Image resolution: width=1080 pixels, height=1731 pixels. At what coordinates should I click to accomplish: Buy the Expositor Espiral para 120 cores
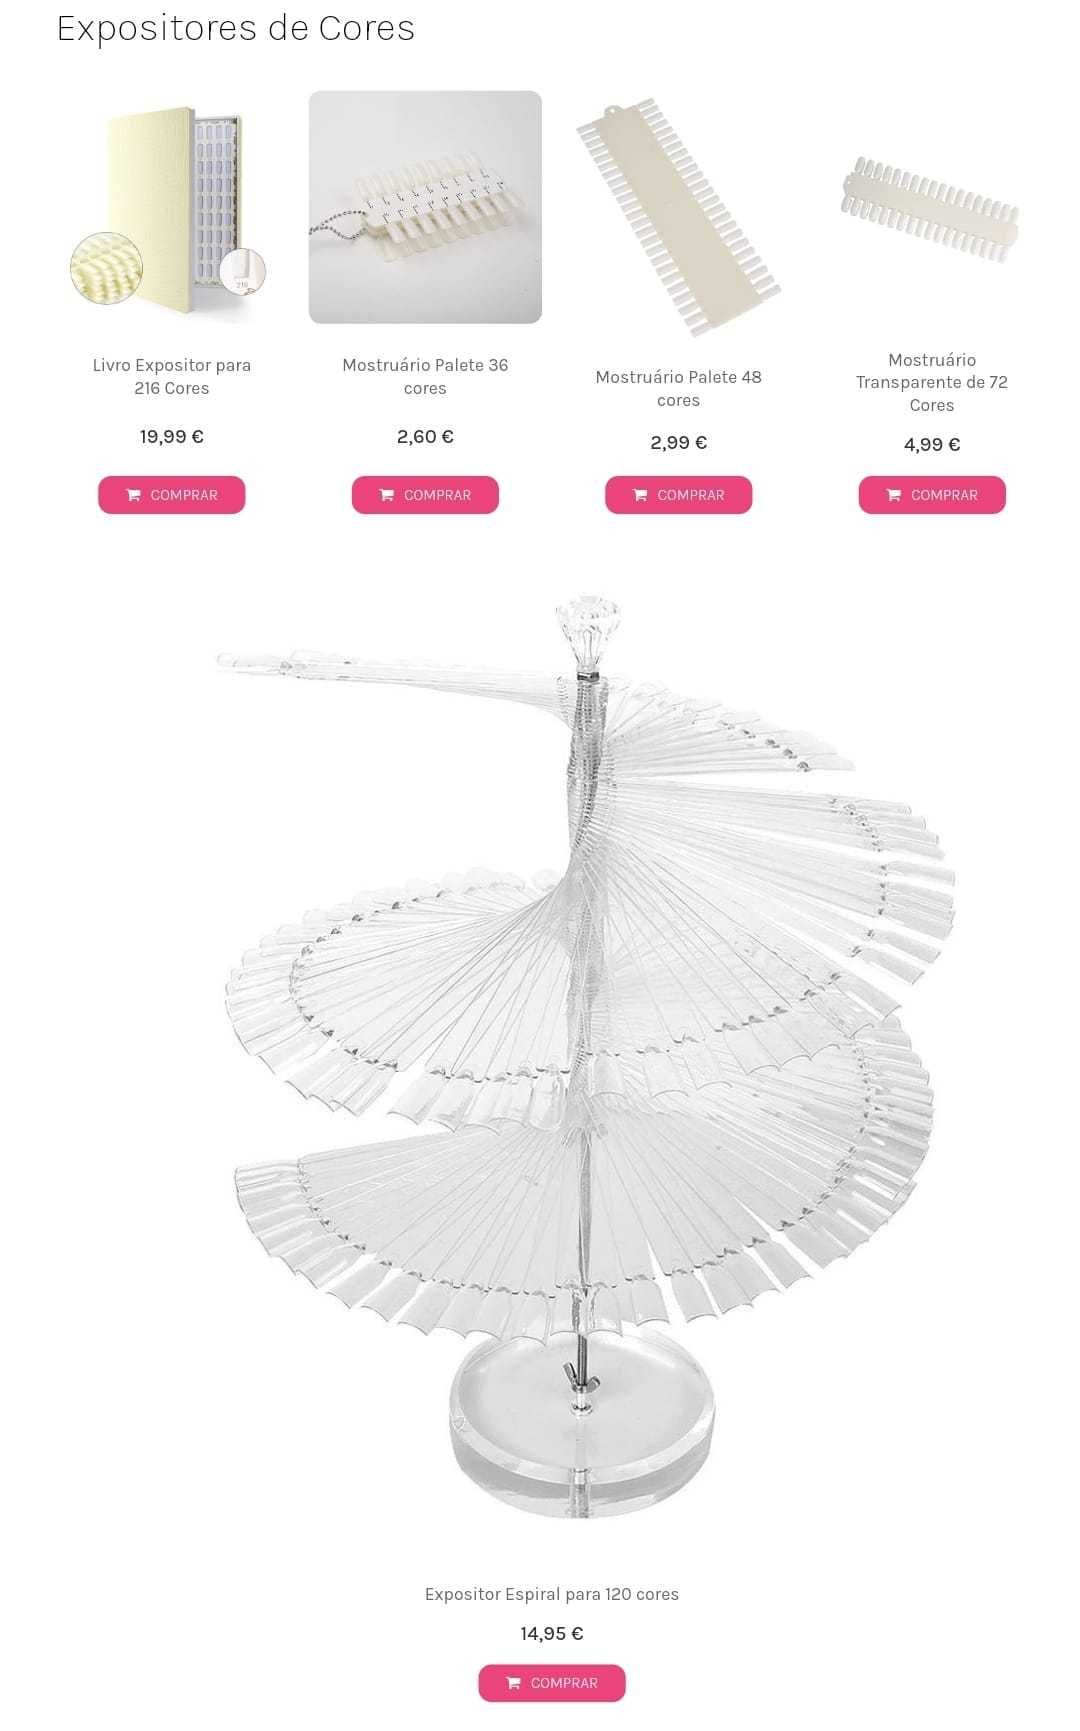click(x=552, y=1683)
